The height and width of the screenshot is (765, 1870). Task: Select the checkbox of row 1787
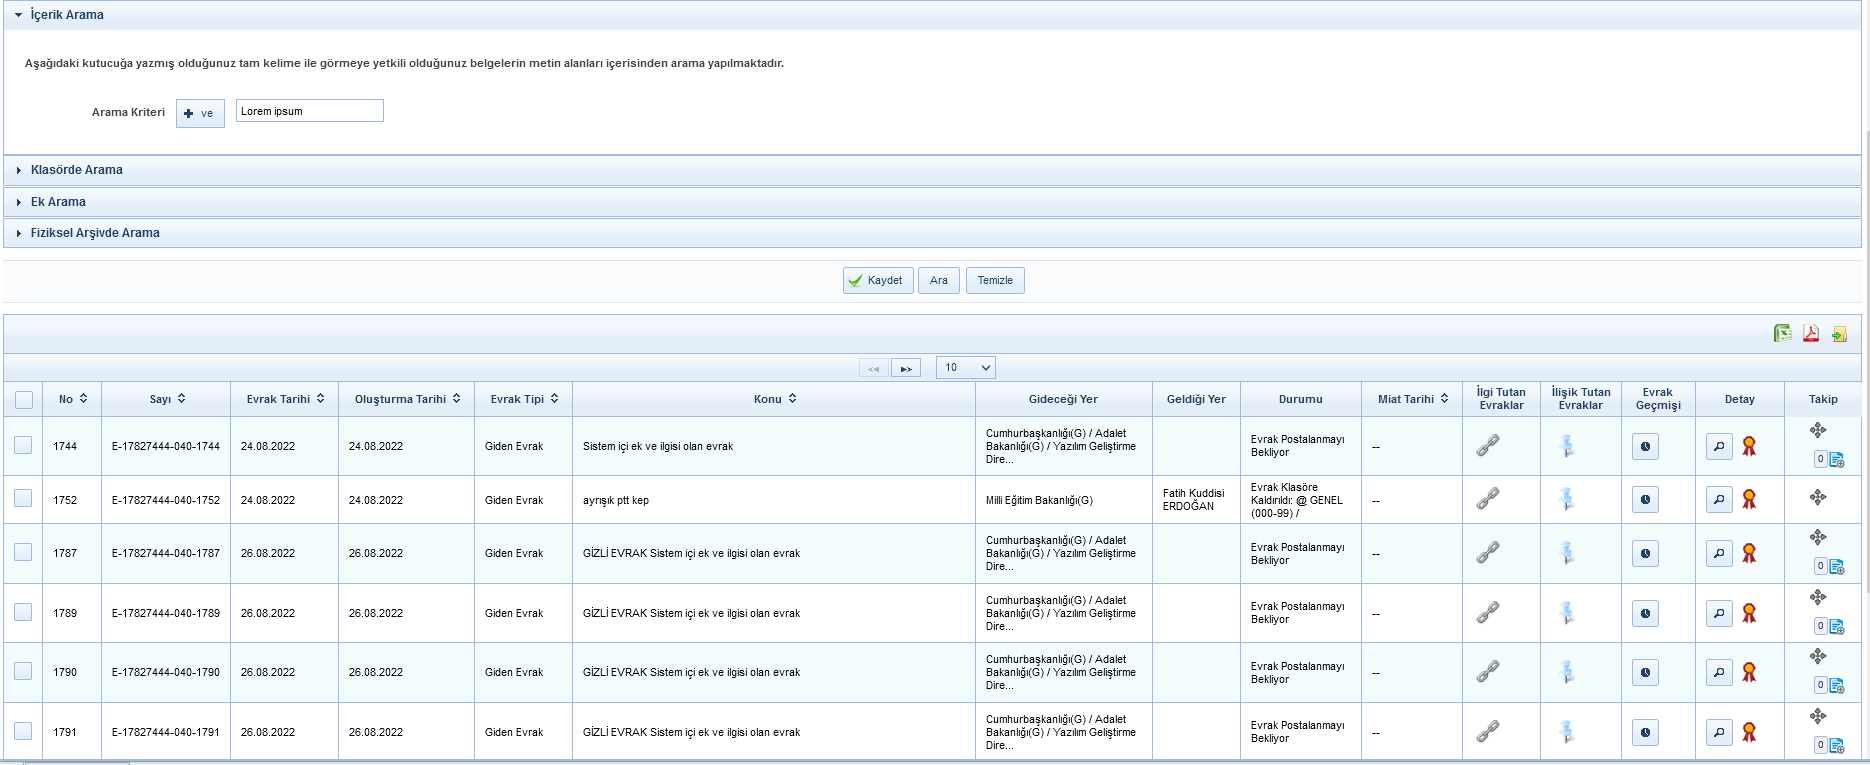pyautogui.click(x=23, y=553)
